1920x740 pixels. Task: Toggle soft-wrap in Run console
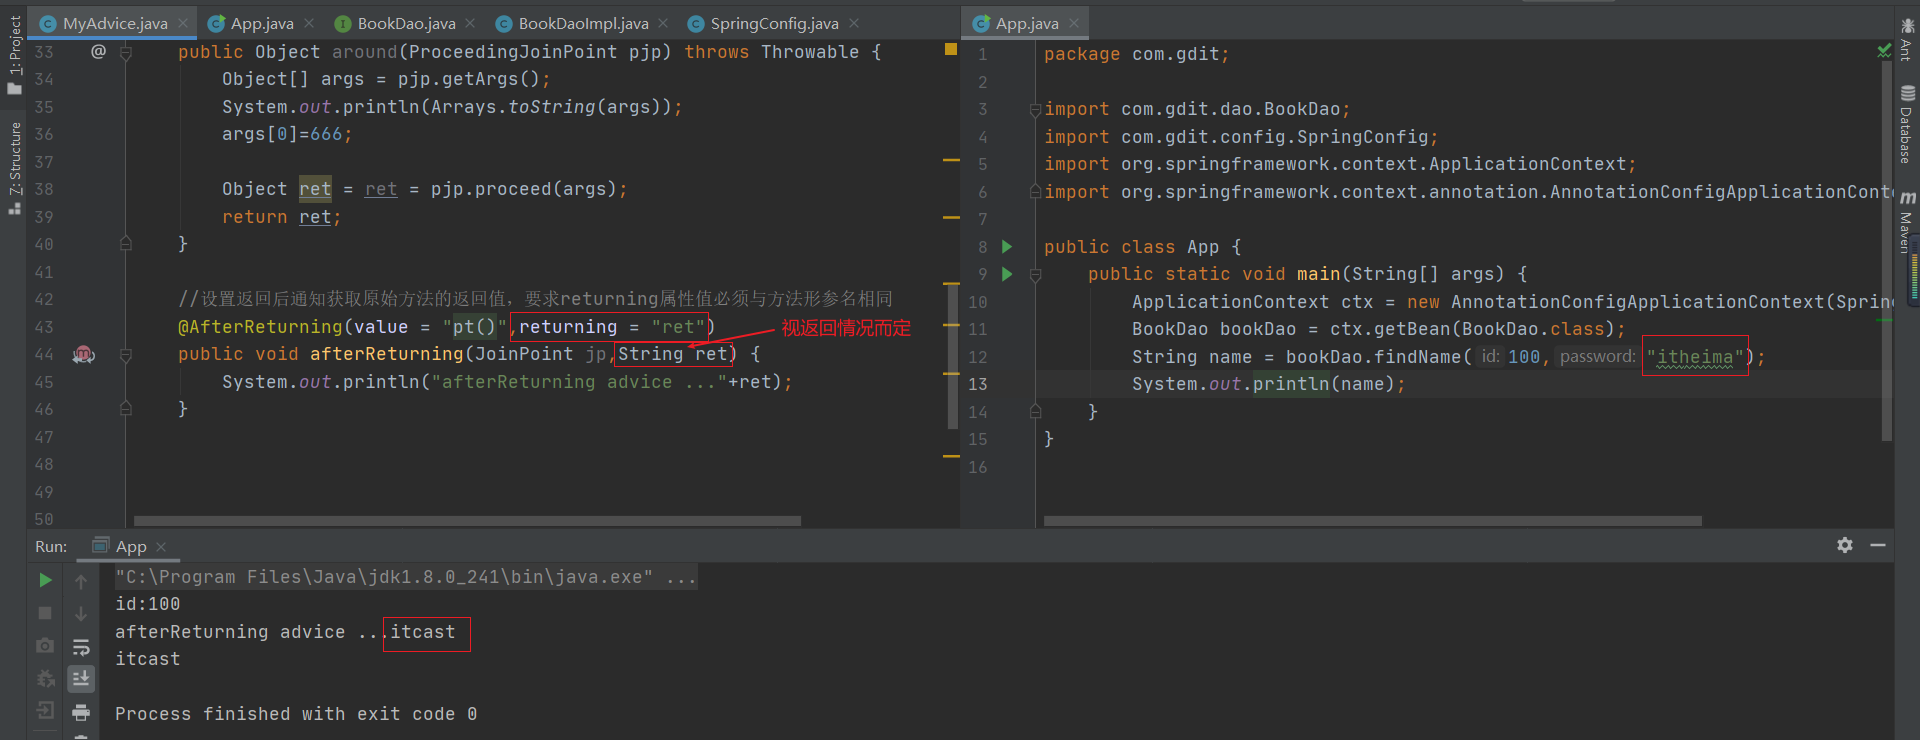point(81,647)
